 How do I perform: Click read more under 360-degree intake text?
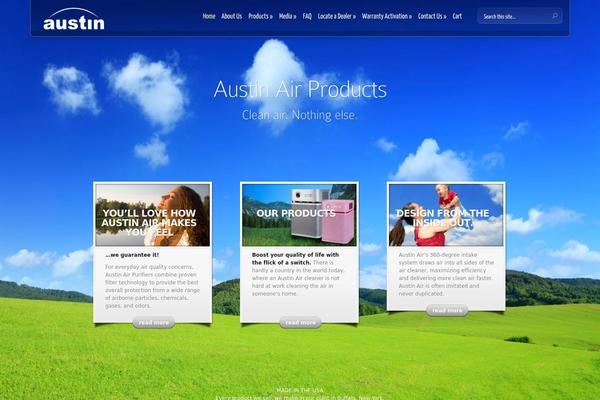[447, 310]
